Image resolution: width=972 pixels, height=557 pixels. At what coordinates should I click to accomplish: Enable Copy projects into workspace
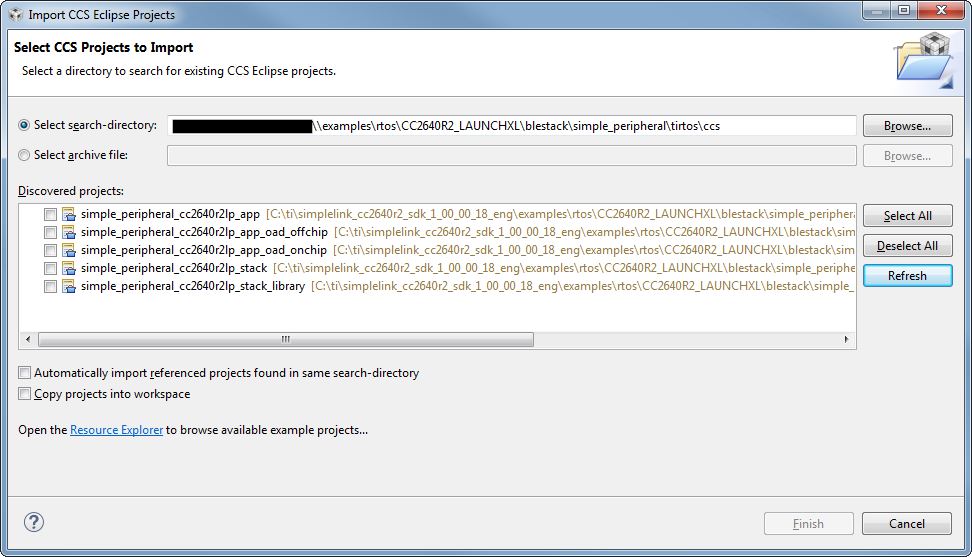[x=25, y=394]
